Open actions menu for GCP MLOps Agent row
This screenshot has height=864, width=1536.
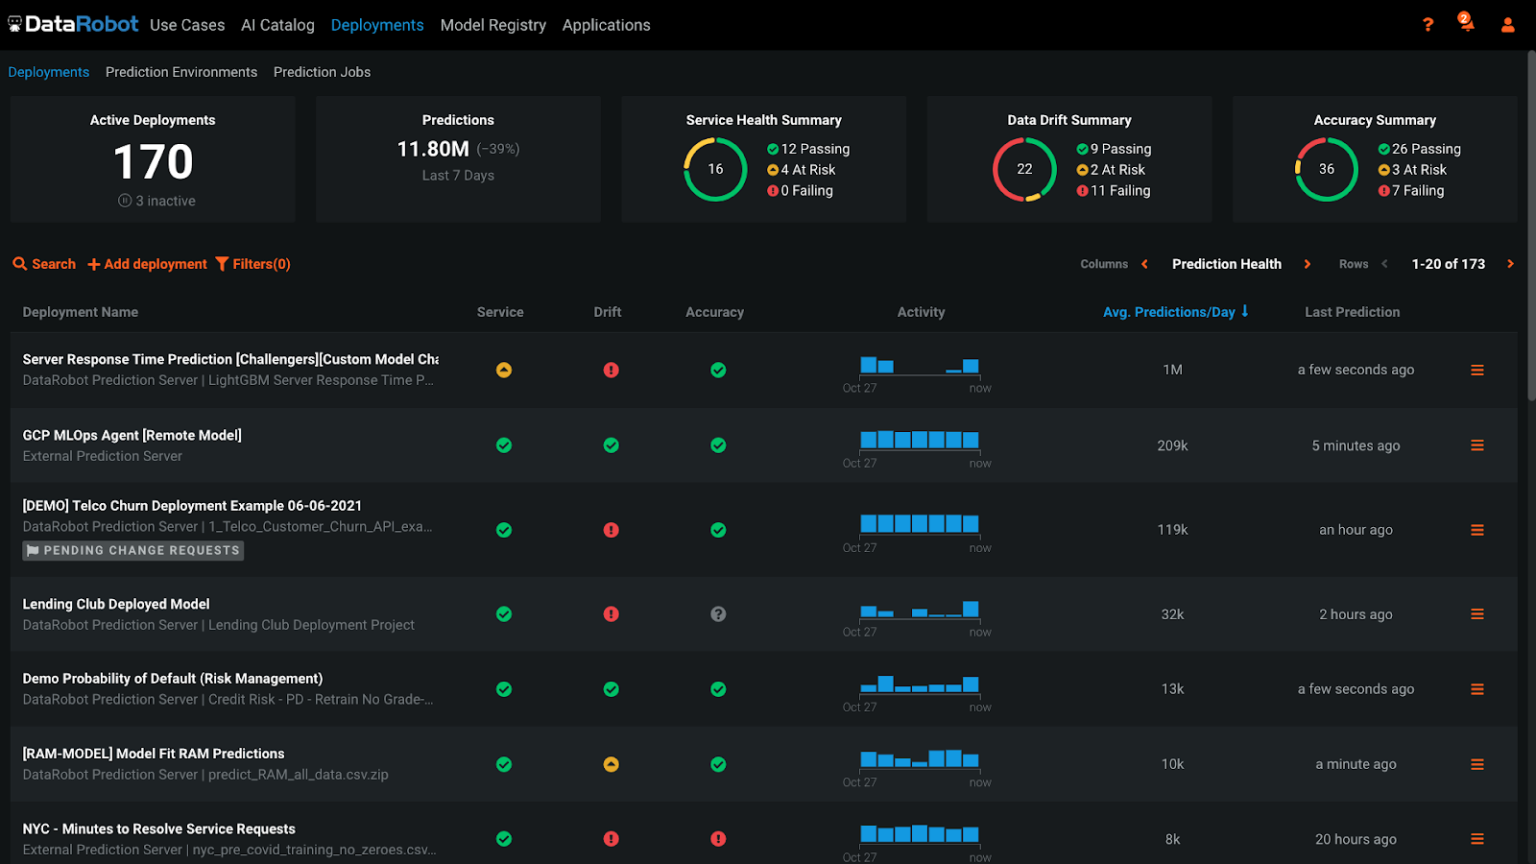(x=1478, y=445)
